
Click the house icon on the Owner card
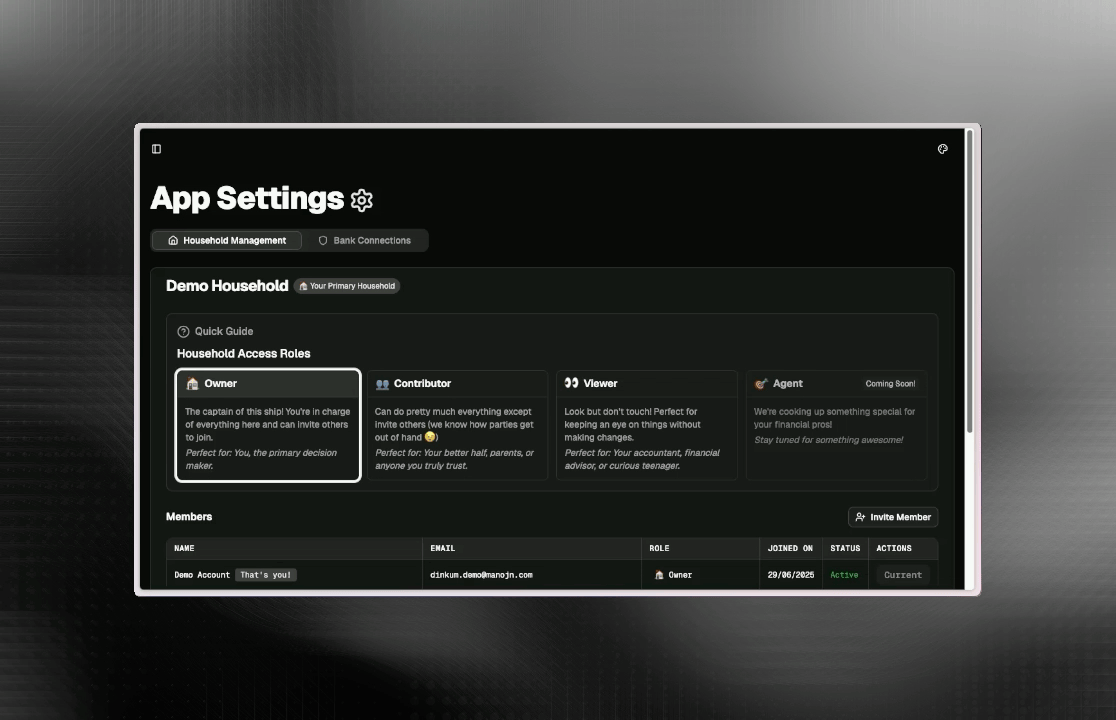[192, 383]
